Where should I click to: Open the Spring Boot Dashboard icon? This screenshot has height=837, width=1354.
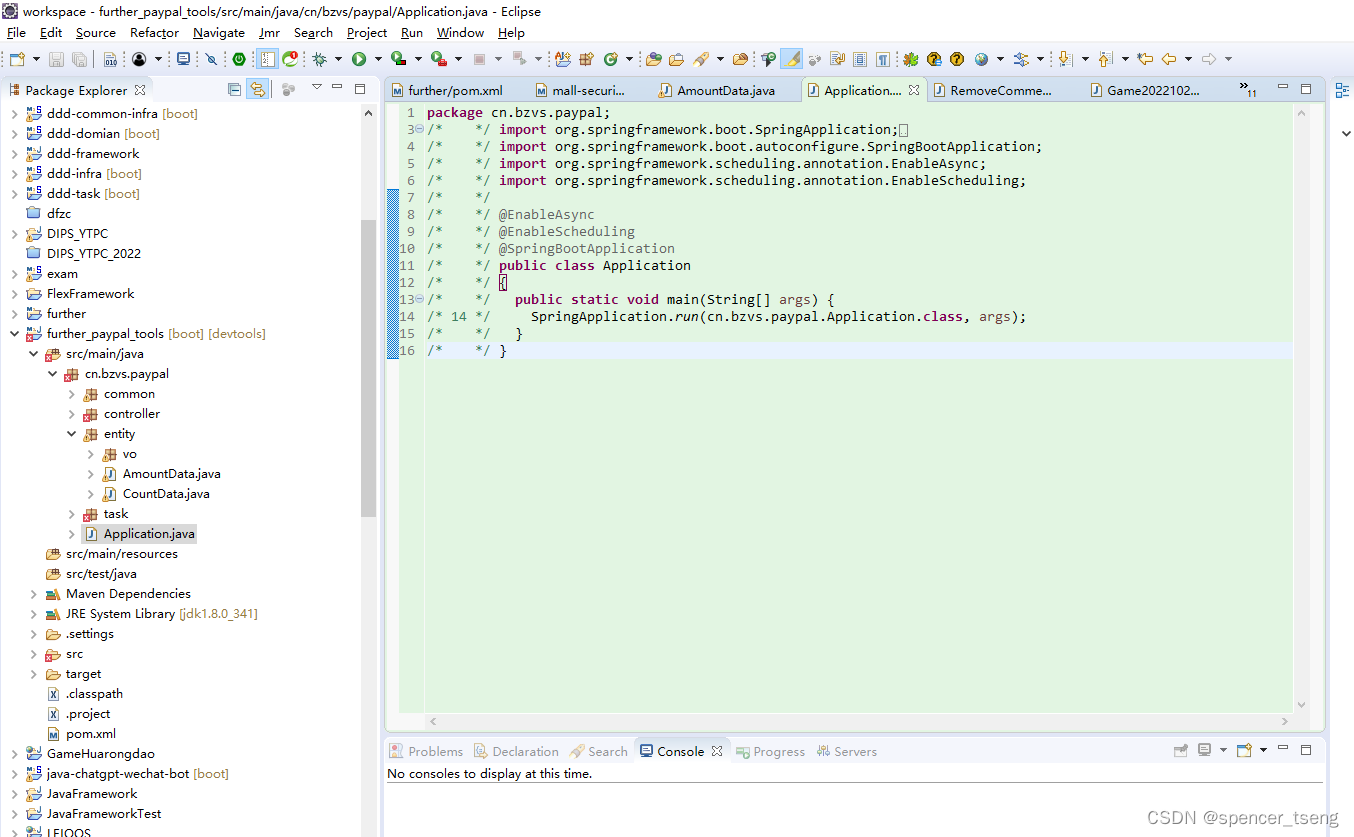click(x=238, y=58)
